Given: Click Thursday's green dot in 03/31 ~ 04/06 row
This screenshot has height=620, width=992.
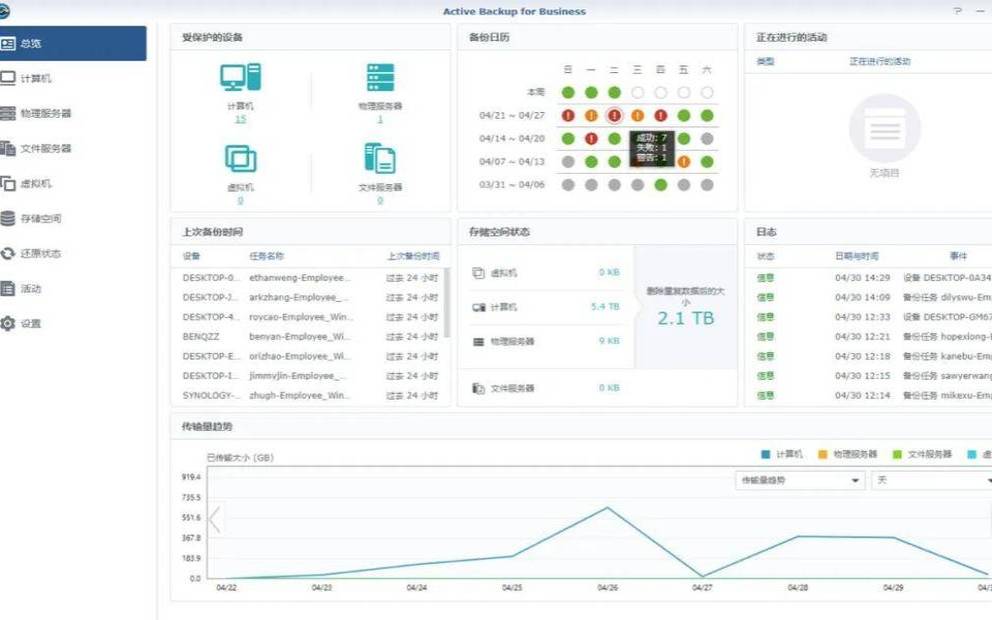Looking at the screenshot, I should pos(660,185).
